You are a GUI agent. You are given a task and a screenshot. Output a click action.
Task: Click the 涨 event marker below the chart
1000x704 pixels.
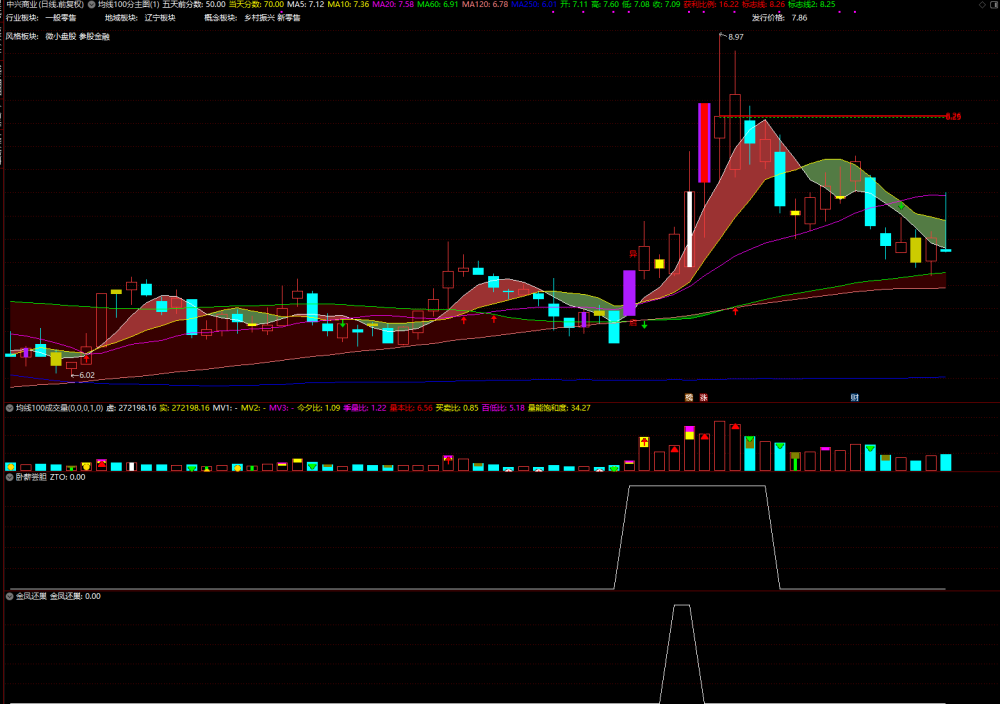click(703, 397)
